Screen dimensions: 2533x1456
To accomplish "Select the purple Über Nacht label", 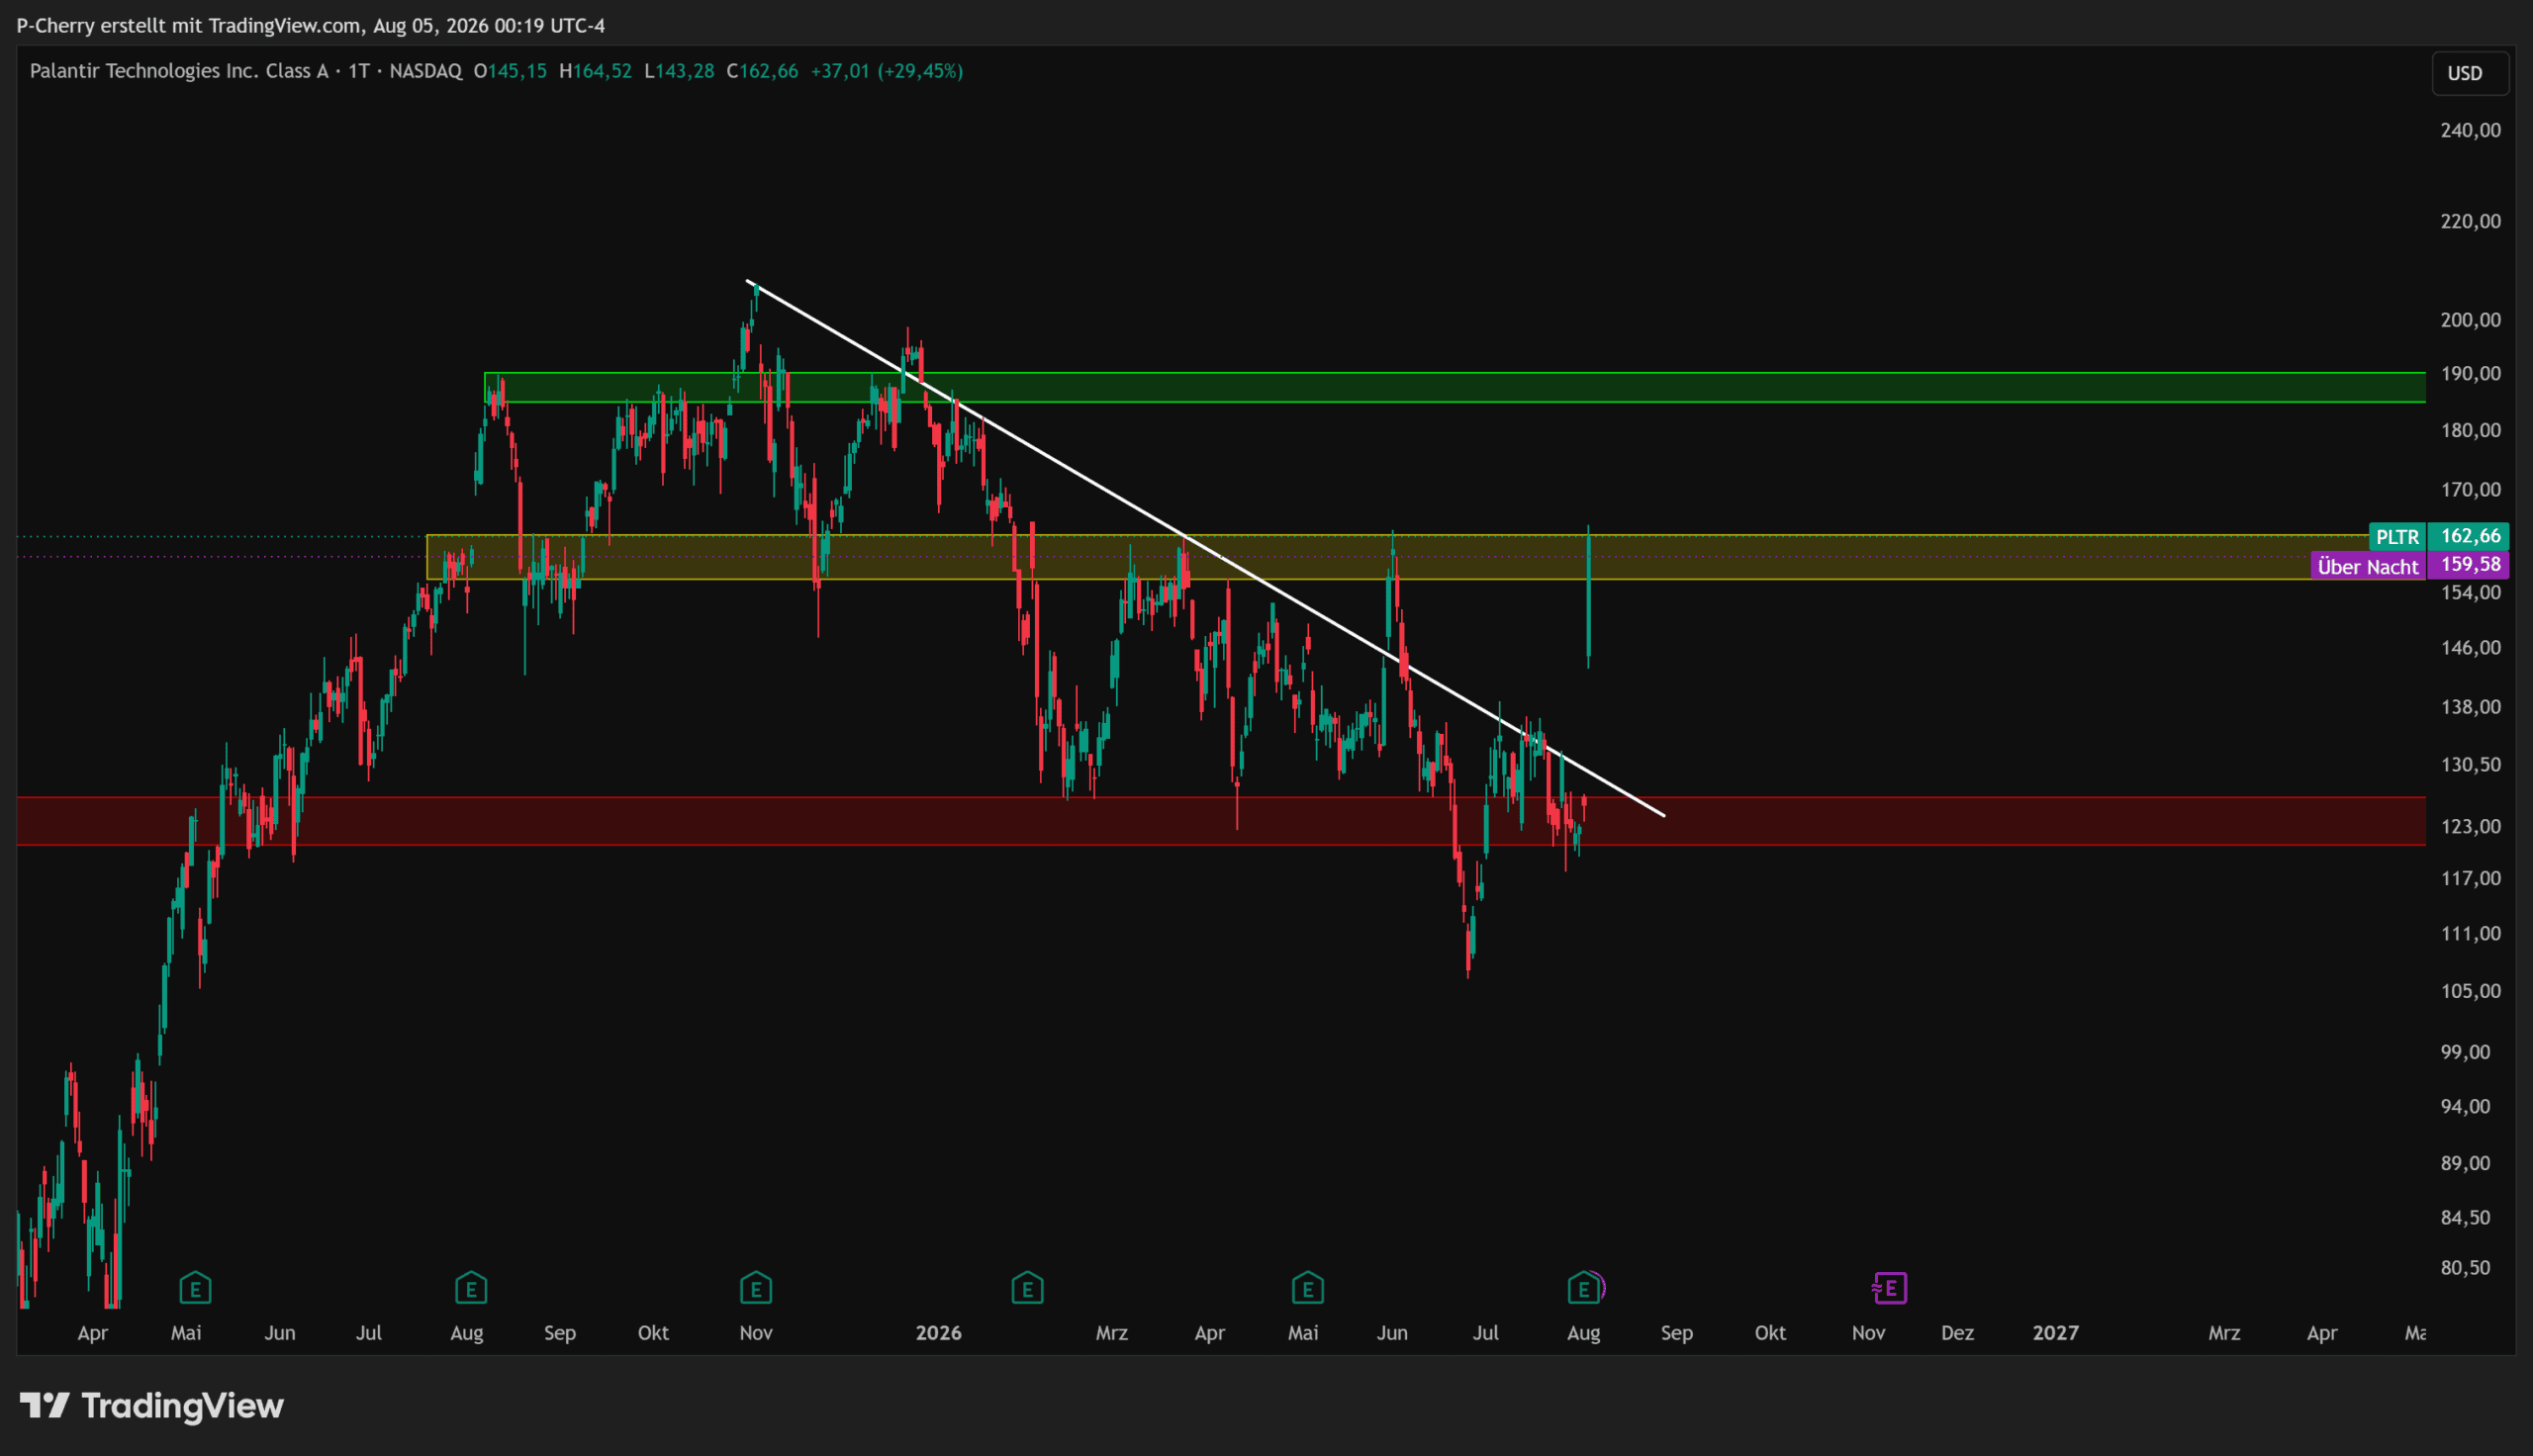I will point(2368,567).
